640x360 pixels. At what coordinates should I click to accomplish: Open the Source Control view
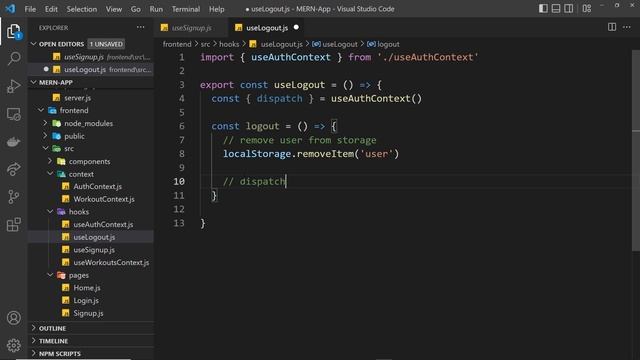pyautogui.click(x=13, y=197)
